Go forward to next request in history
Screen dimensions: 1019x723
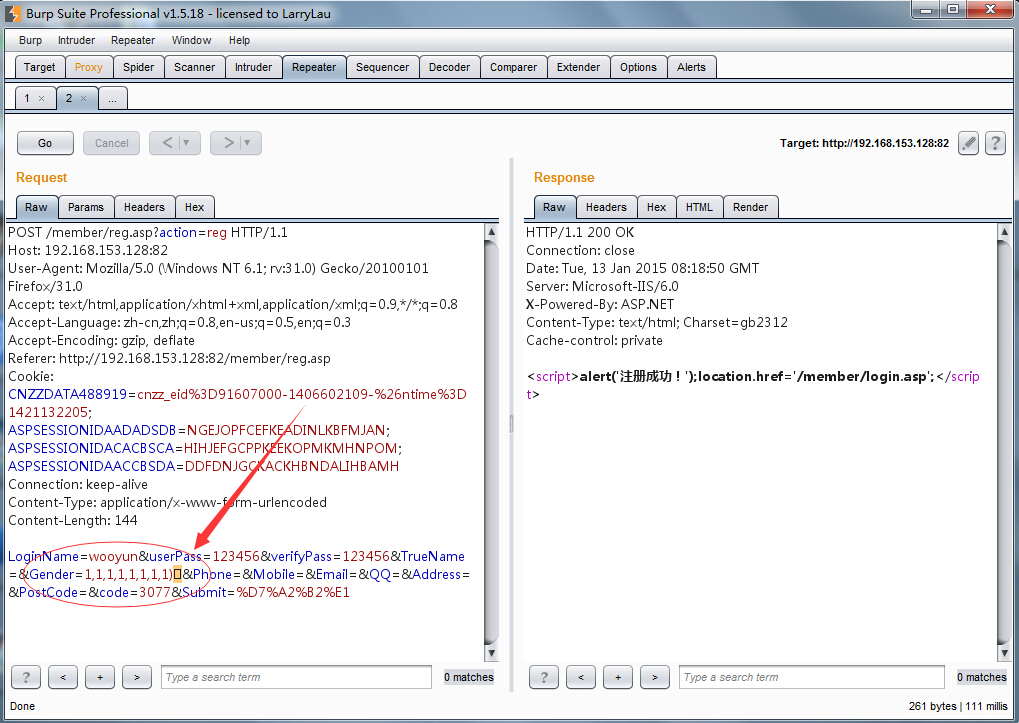click(228, 143)
